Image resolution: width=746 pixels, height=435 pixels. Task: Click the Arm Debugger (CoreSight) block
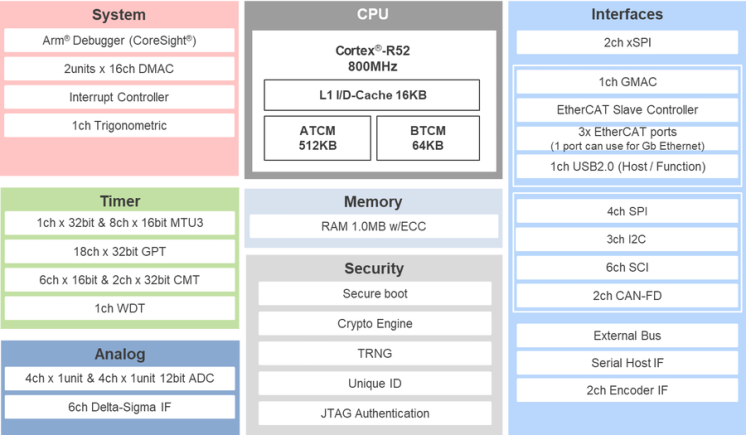pos(119,40)
